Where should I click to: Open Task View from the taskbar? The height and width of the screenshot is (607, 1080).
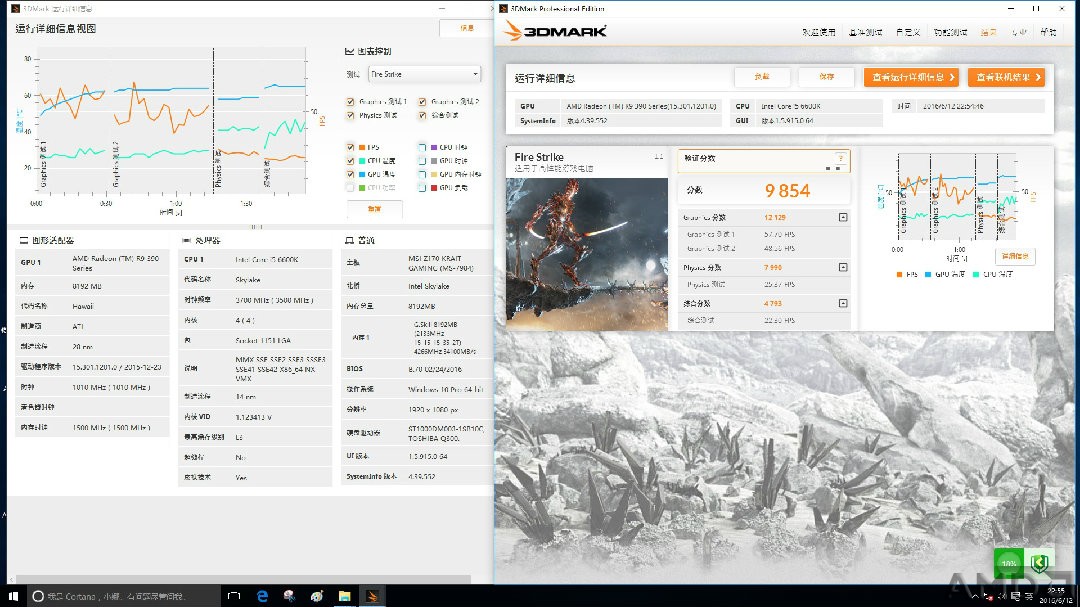coord(234,596)
